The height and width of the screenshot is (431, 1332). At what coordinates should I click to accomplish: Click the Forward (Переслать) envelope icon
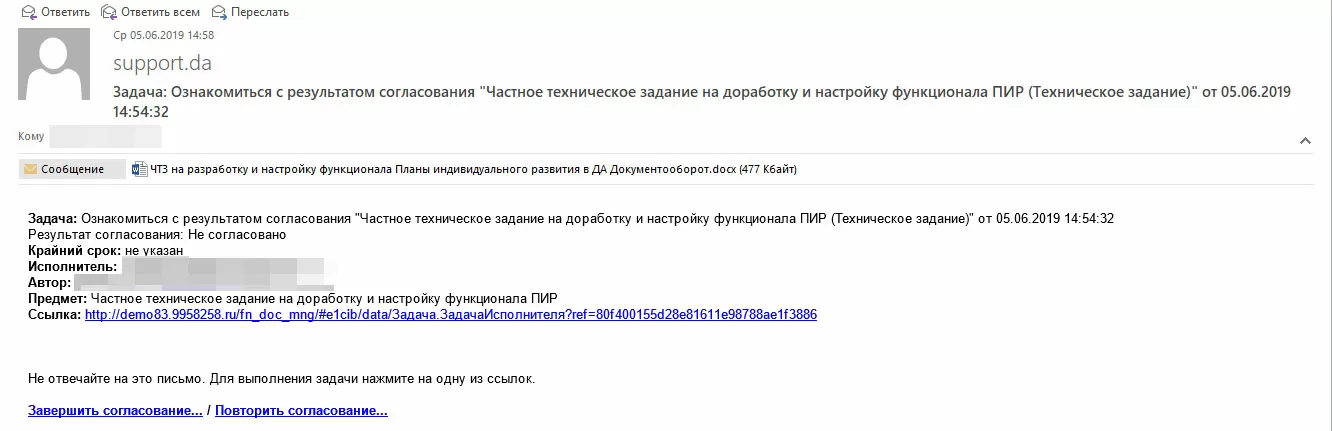[x=215, y=12]
